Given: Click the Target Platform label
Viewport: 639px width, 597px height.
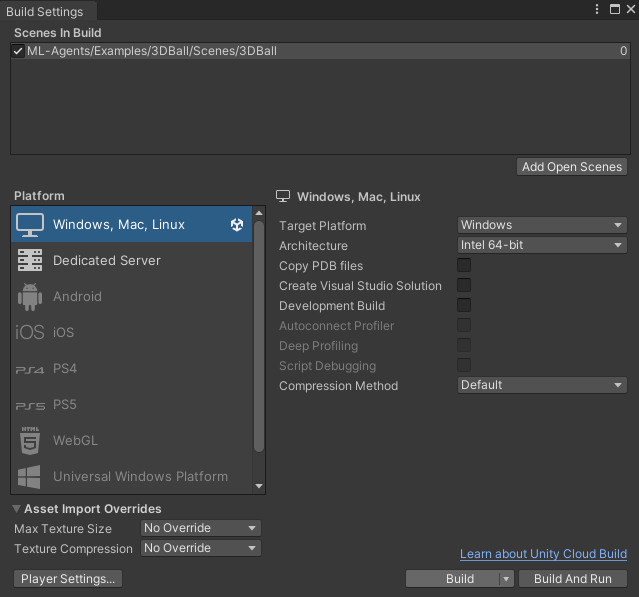Looking at the screenshot, I should [322, 226].
